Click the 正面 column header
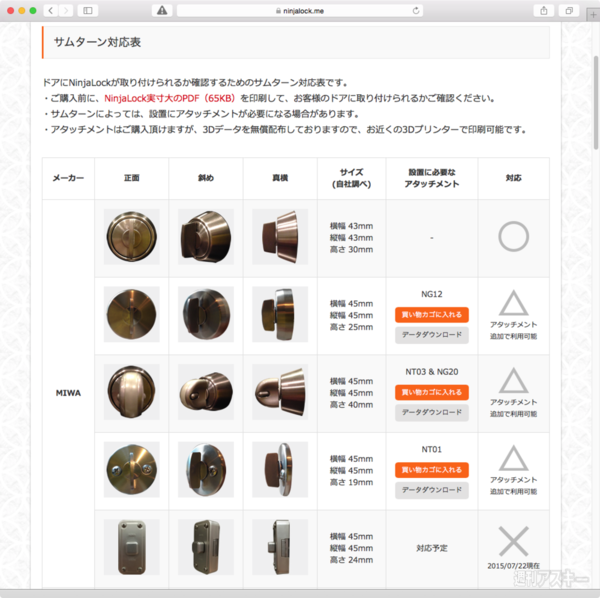This screenshot has height=598, width=600. (x=131, y=178)
